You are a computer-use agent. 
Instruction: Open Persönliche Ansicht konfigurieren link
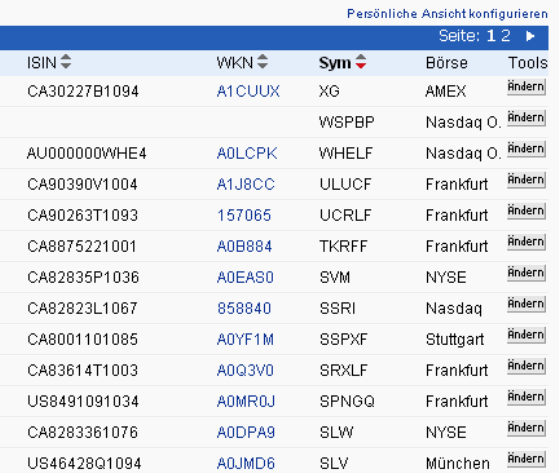tap(447, 14)
